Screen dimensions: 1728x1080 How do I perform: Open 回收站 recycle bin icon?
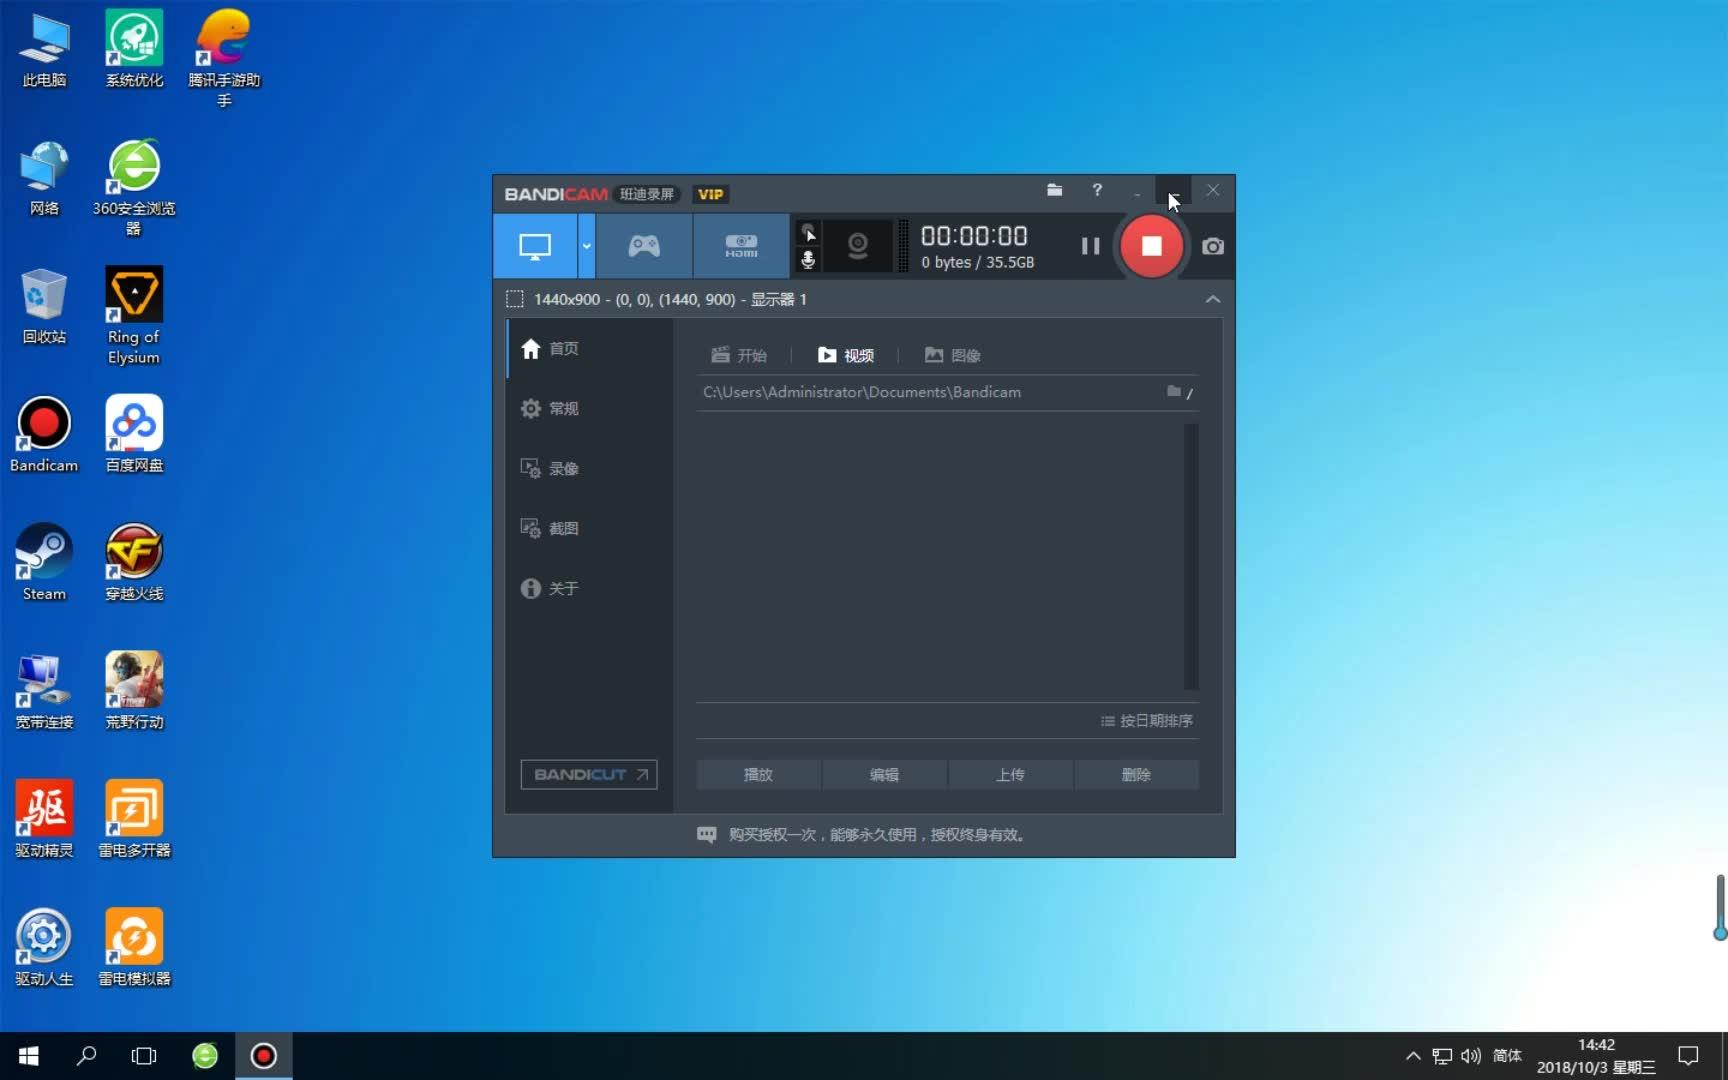point(44,306)
